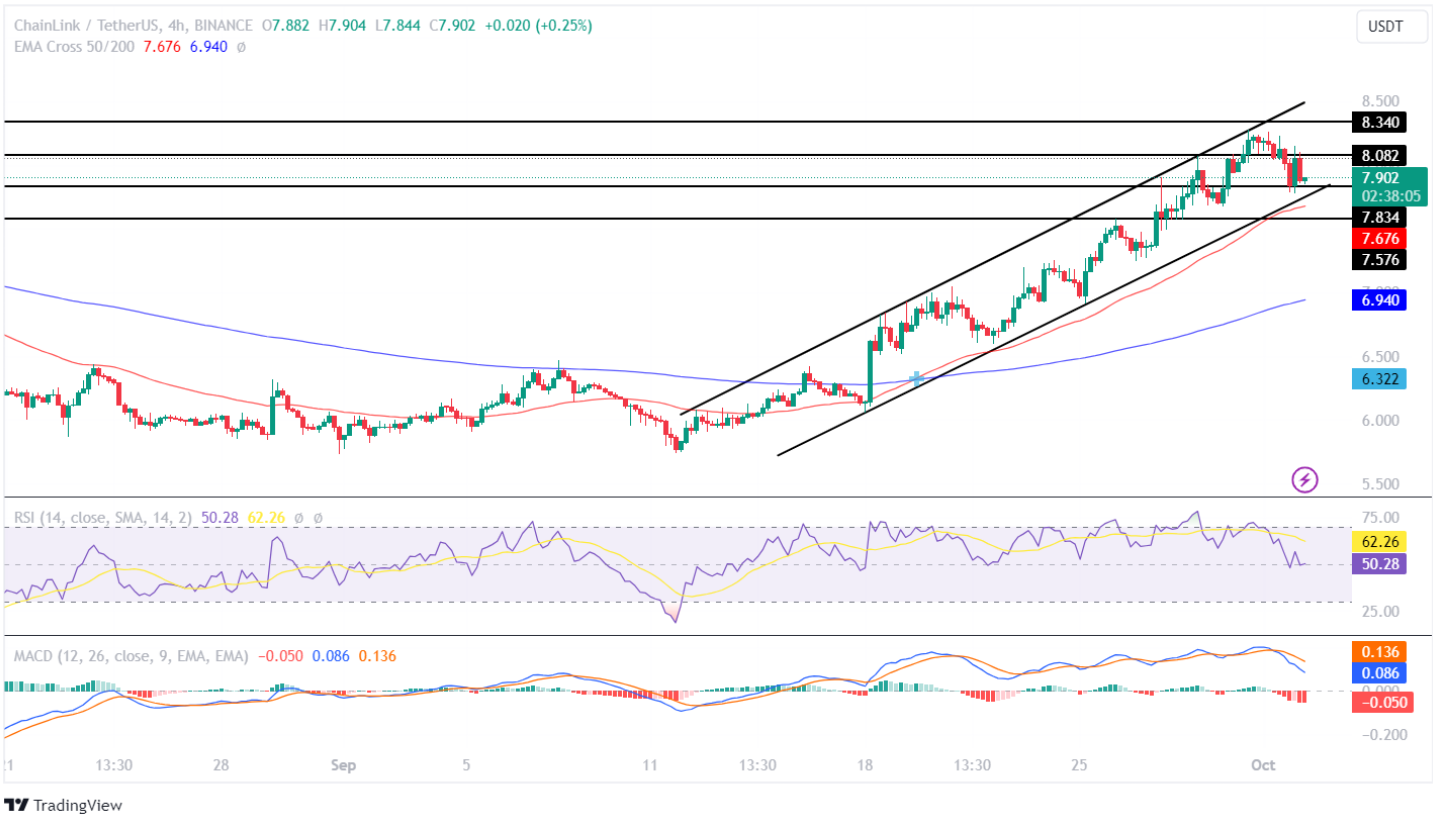Select the EMA Cross 50/200 legend
This screenshot has height=817, width=1437.
75,46
